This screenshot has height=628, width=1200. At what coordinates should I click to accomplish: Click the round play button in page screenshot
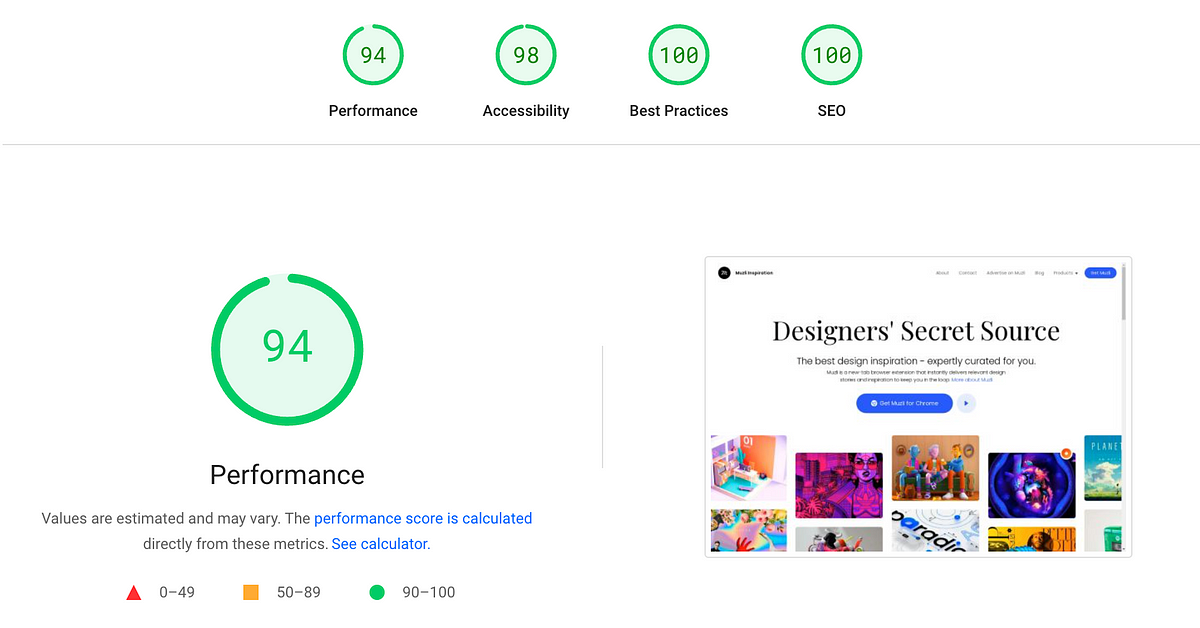(x=966, y=403)
